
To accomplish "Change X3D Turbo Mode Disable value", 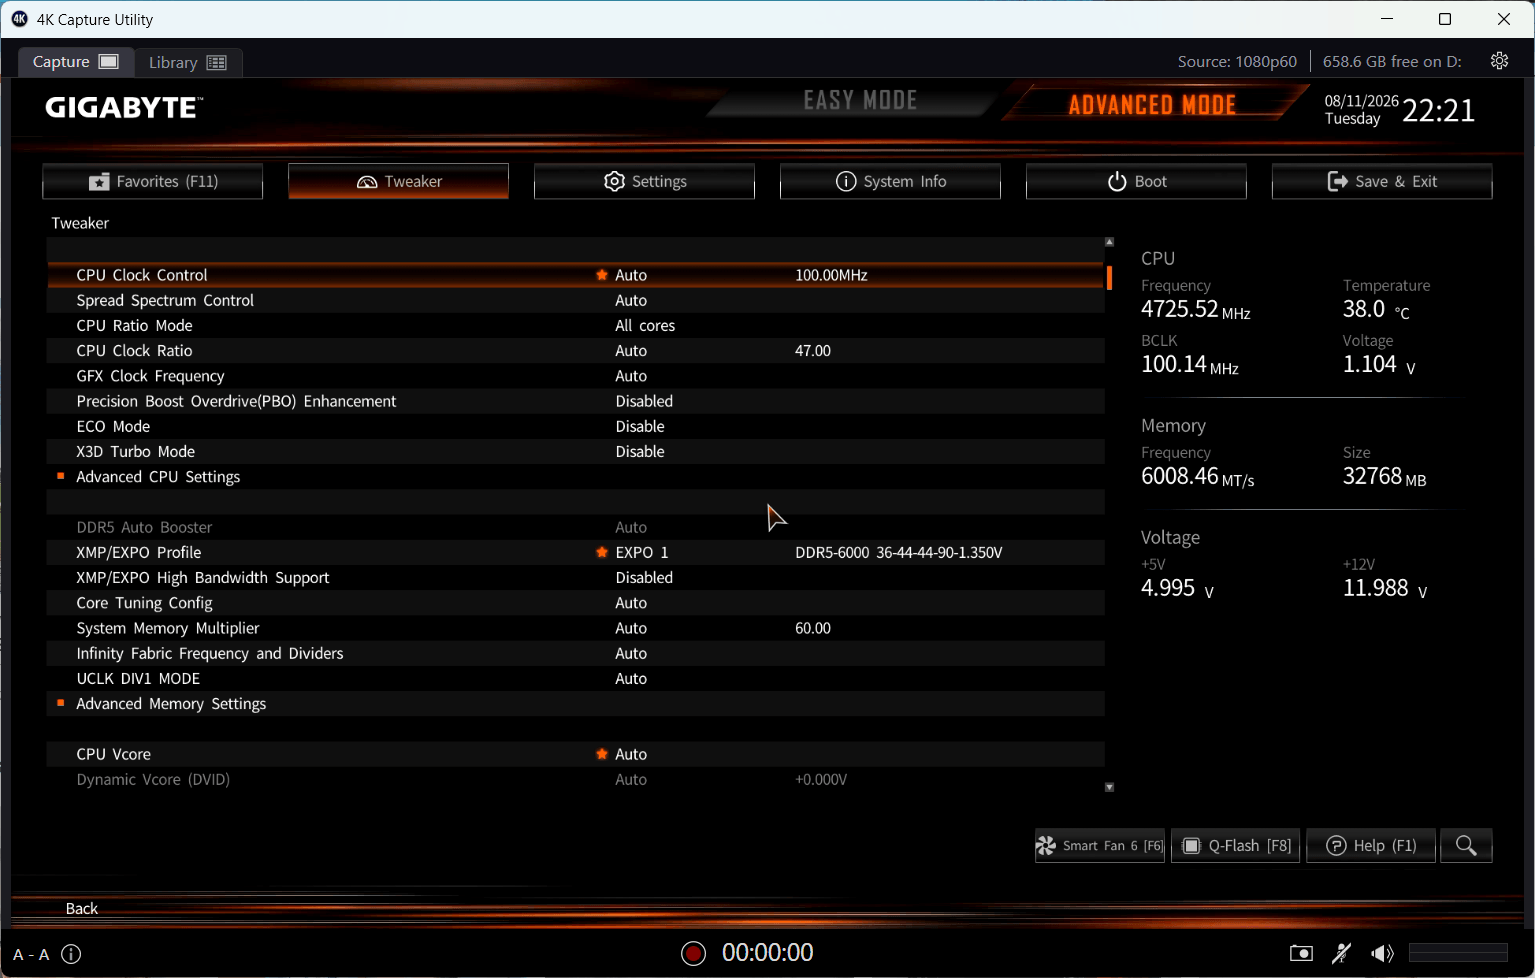I will click(640, 452).
